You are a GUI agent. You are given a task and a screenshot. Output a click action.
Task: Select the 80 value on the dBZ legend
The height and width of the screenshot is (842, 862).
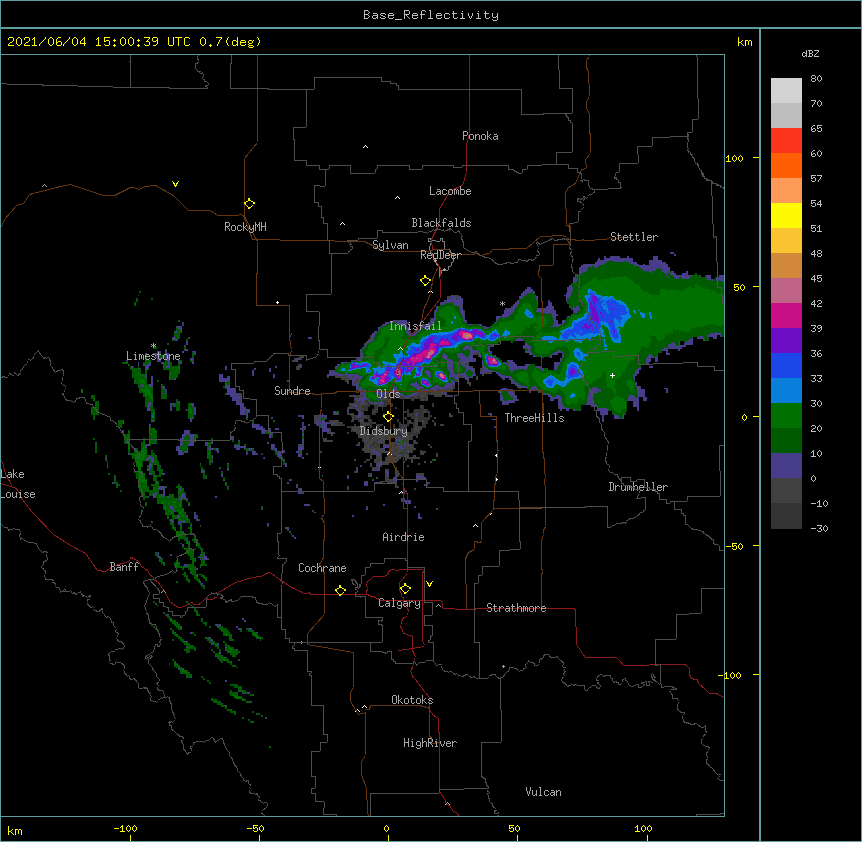(816, 79)
